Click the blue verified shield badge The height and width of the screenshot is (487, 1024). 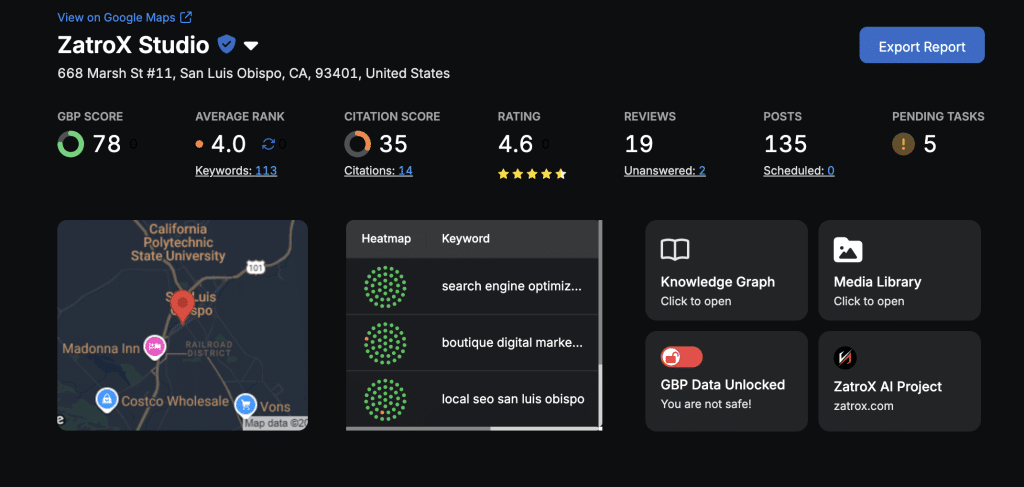pyautogui.click(x=226, y=44)
